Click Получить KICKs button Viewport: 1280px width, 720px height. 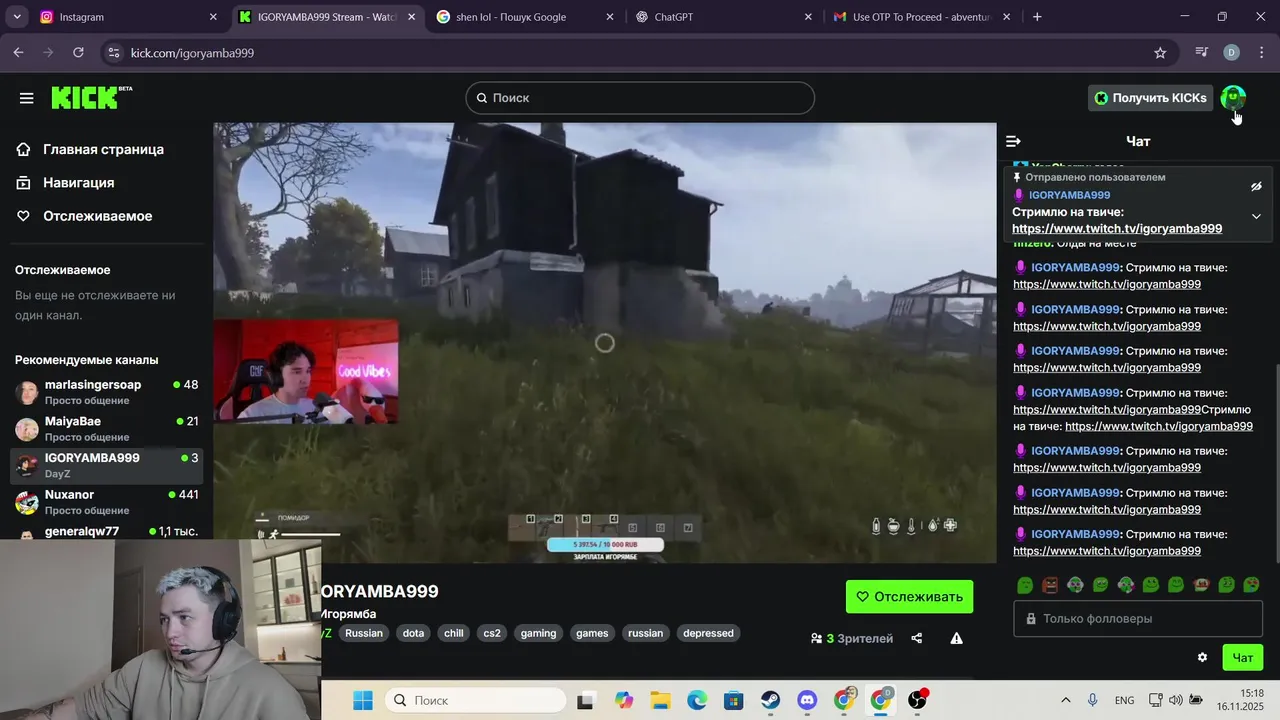(1150, 98)
